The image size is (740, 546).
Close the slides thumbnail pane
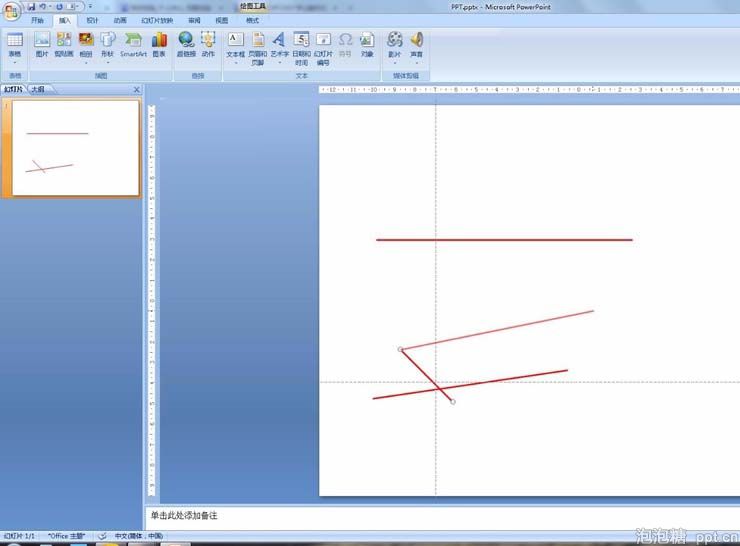[137, 90]
